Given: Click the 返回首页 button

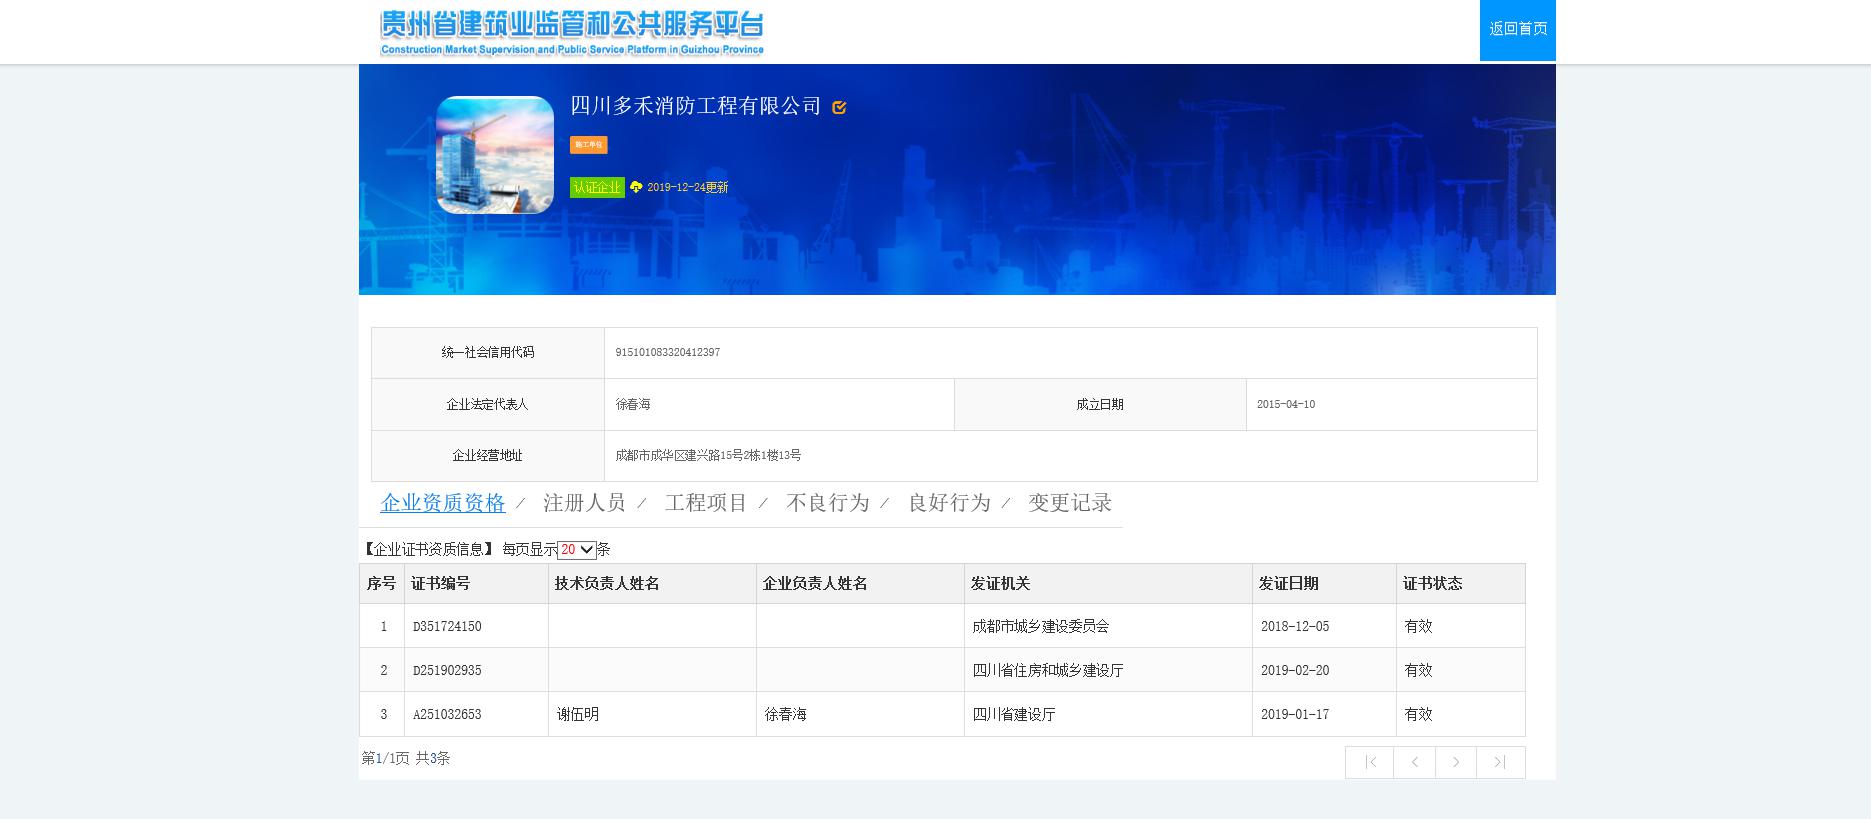Looking at the screenshot, I should click(1517, 30).
